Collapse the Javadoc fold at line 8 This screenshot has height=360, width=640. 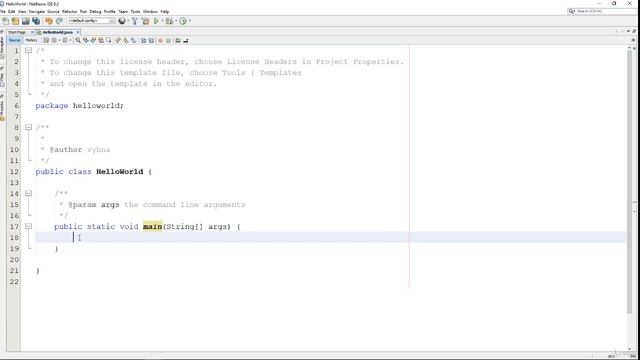tap(28, 127)
